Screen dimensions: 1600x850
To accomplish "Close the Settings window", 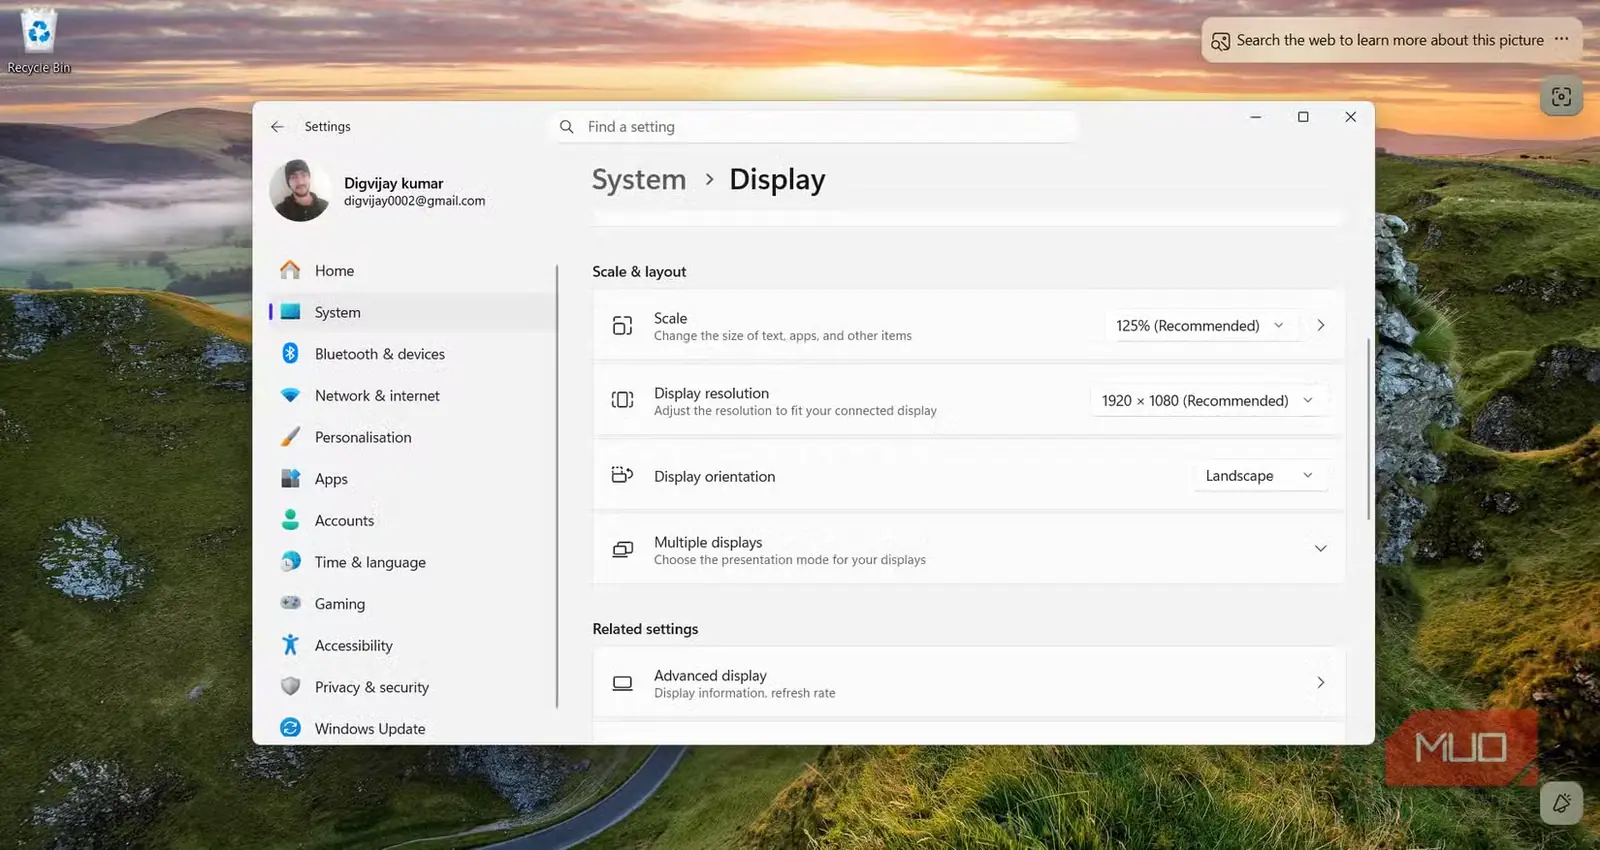I will click(x=1351, y=117).
